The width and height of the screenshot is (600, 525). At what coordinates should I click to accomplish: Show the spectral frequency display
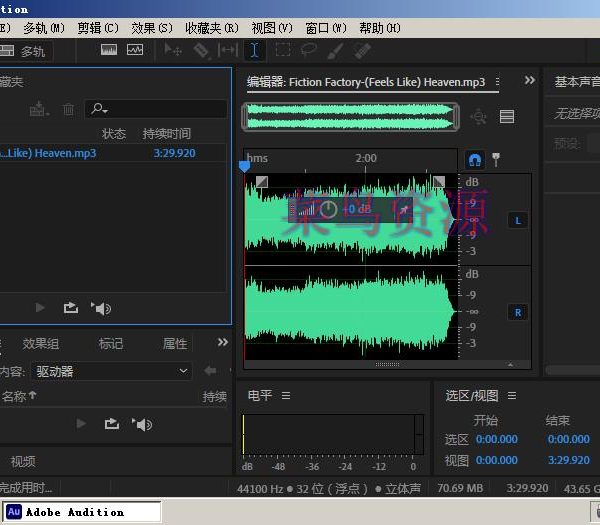pos(135,50)
